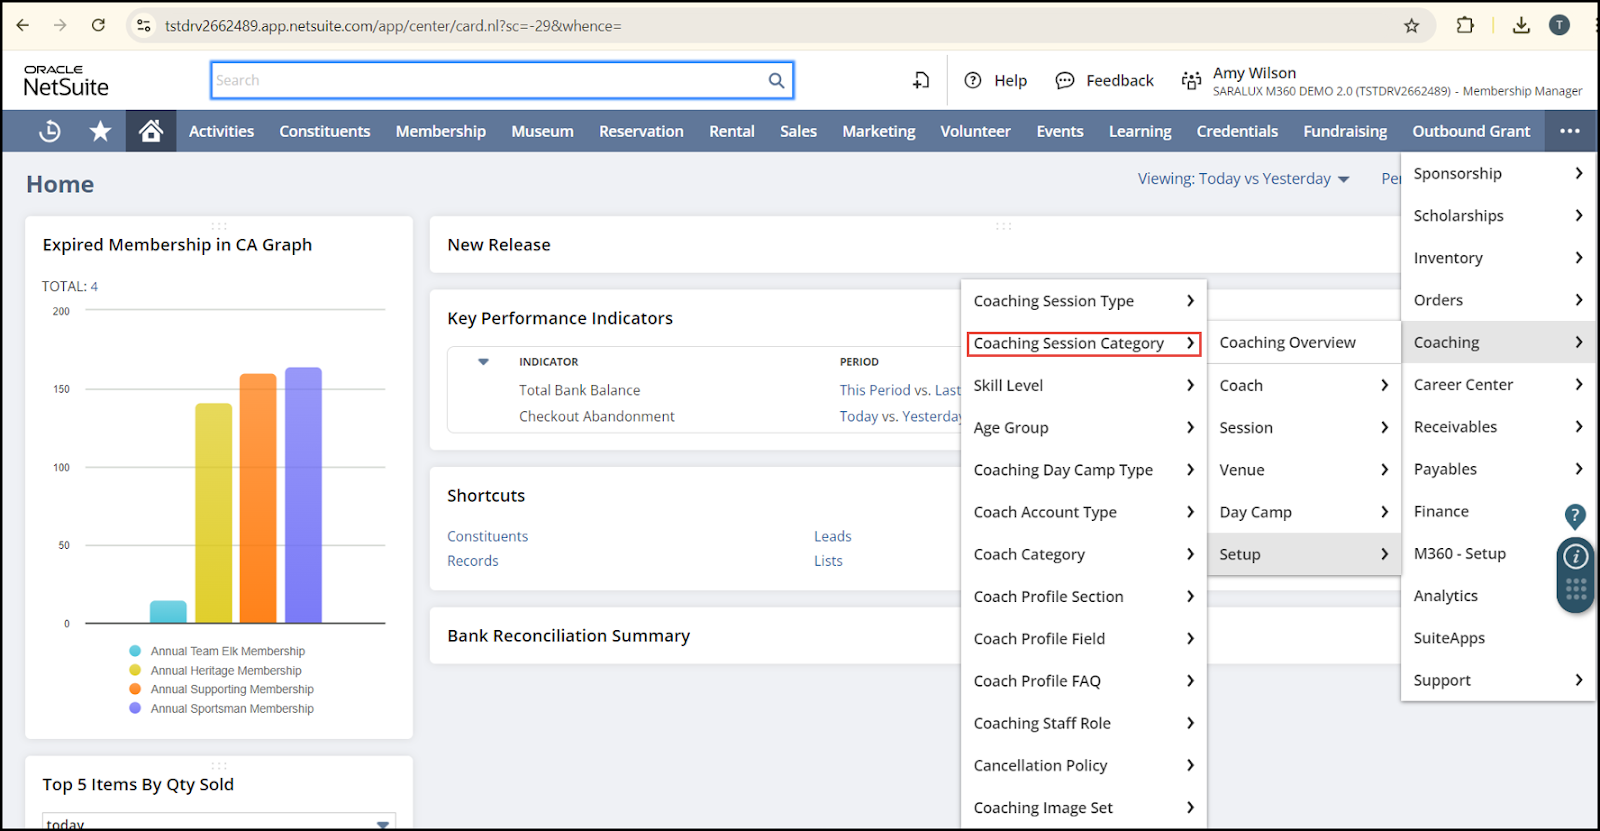Select Coaching Overview from the menu
The height and width of the screenshot is (831, 1600).
1287,343
